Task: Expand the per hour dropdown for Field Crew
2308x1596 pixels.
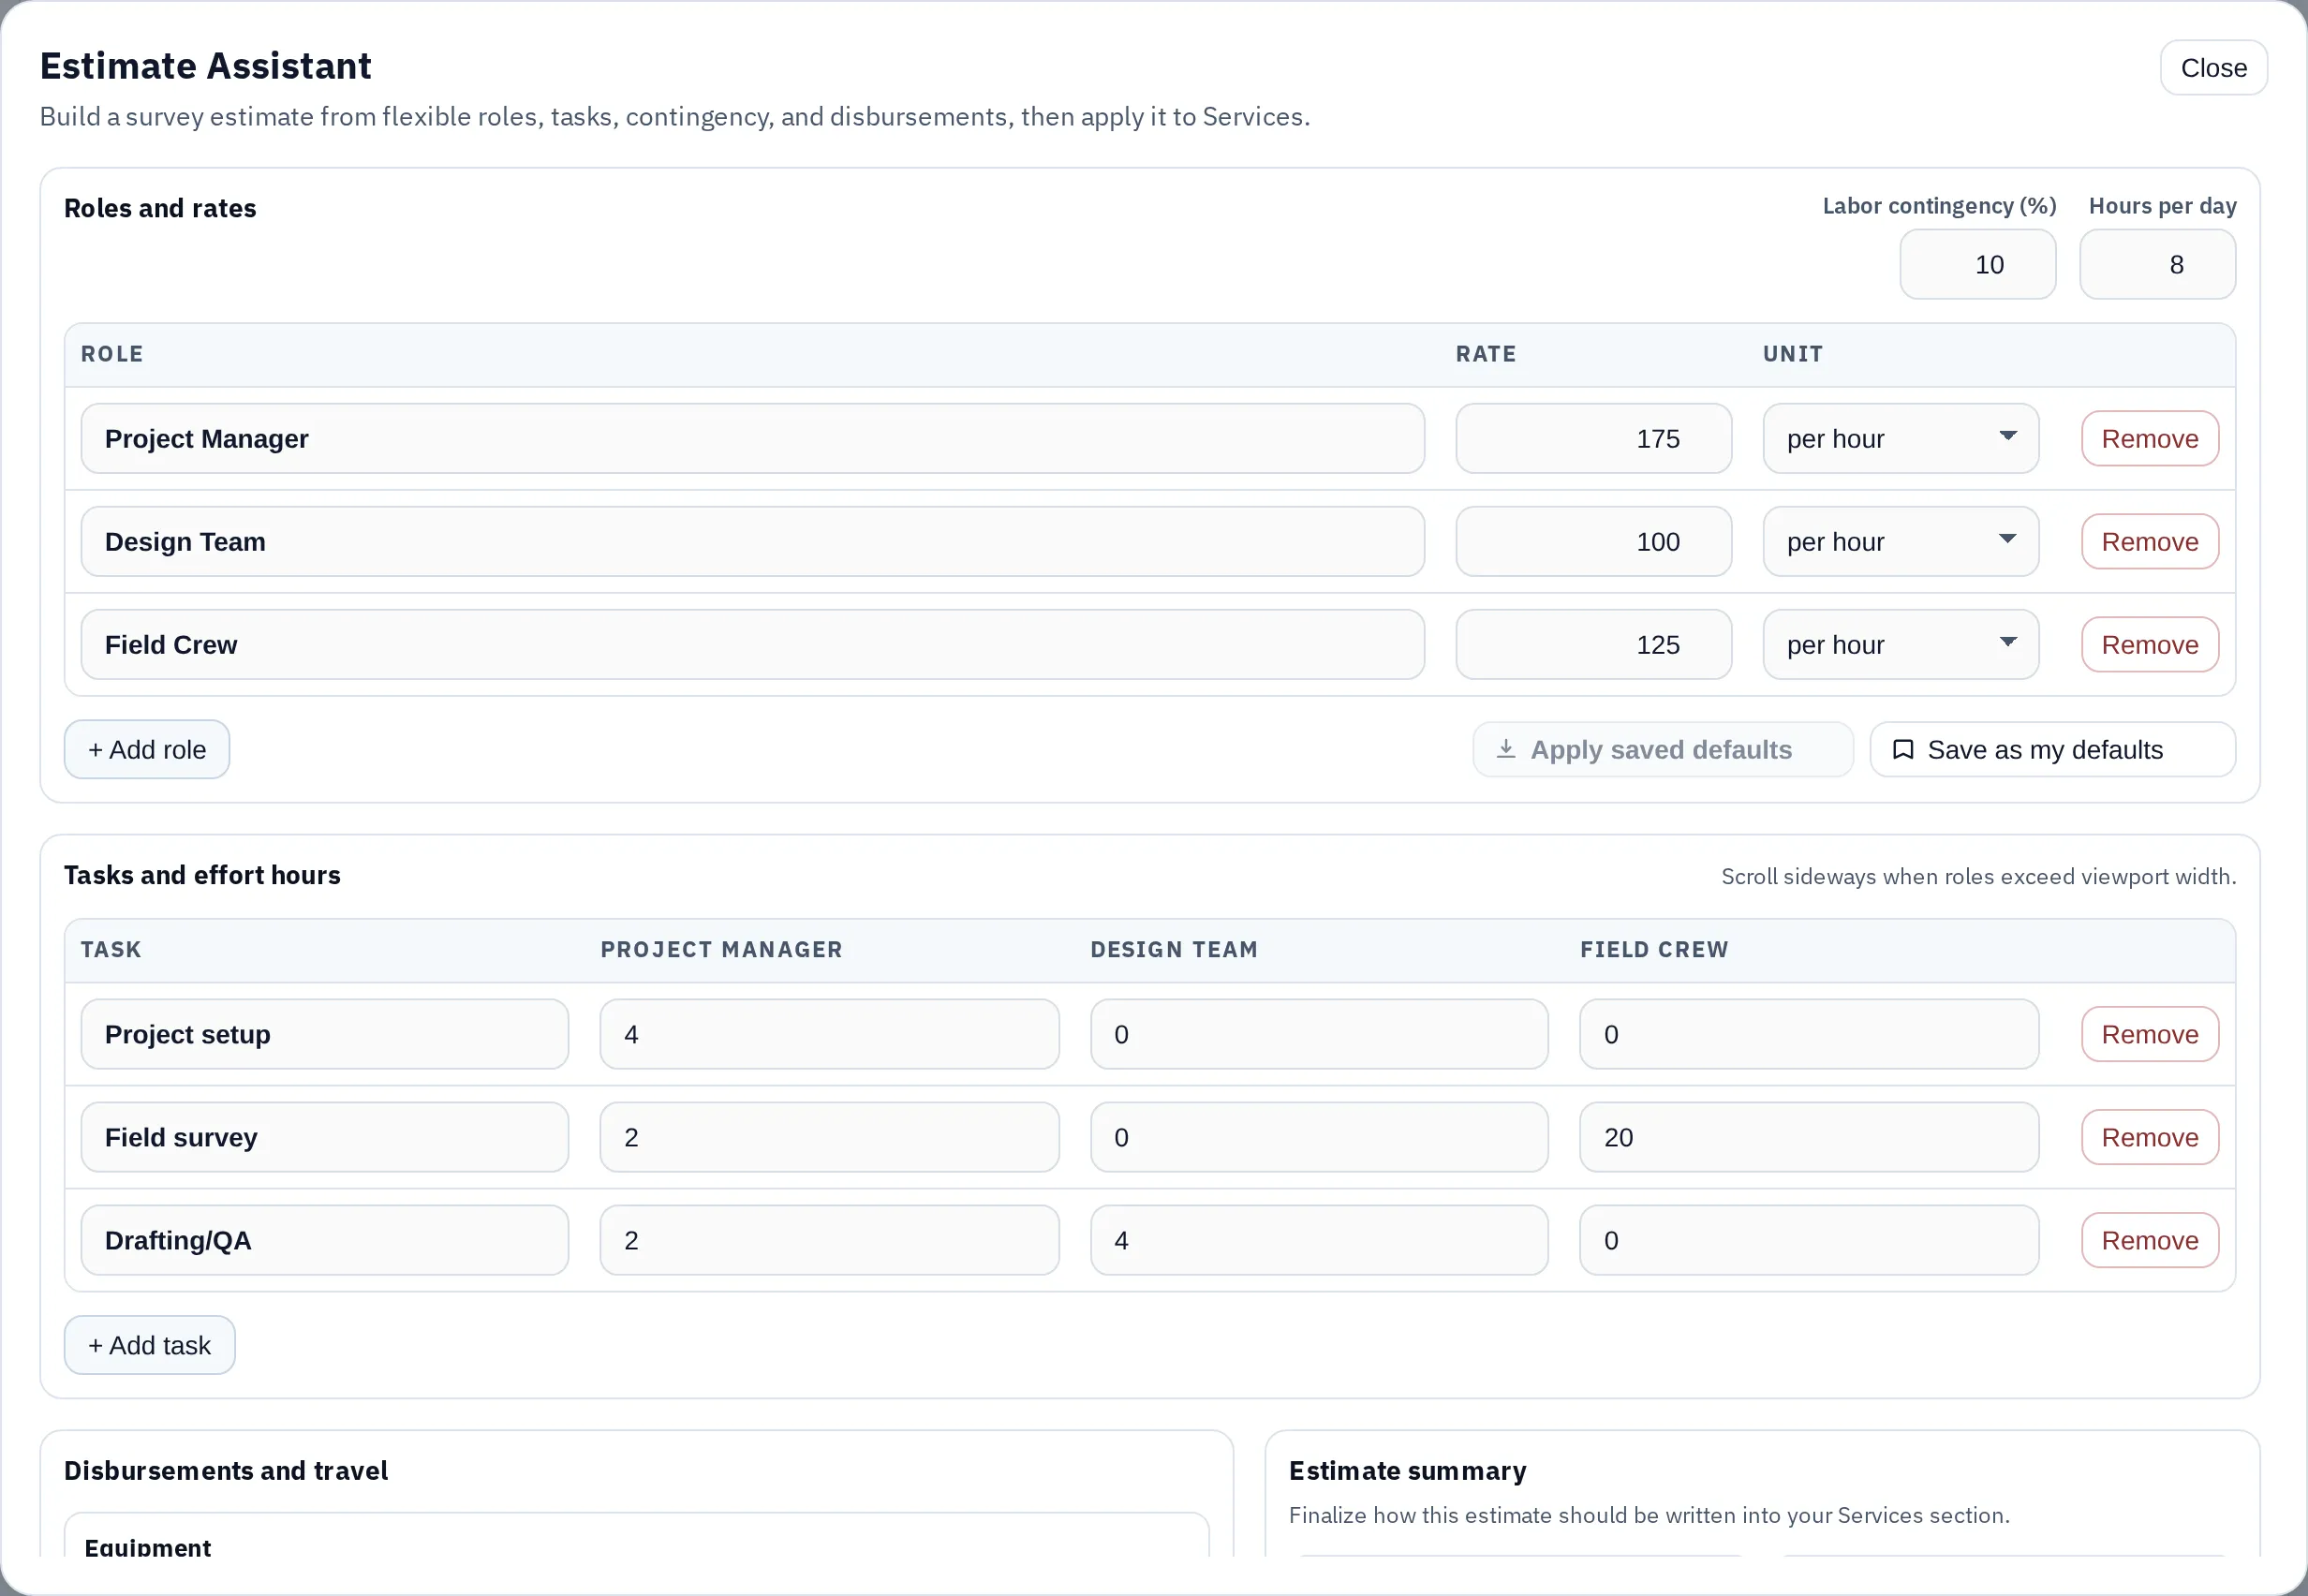Action: [x=1899, y=644]
